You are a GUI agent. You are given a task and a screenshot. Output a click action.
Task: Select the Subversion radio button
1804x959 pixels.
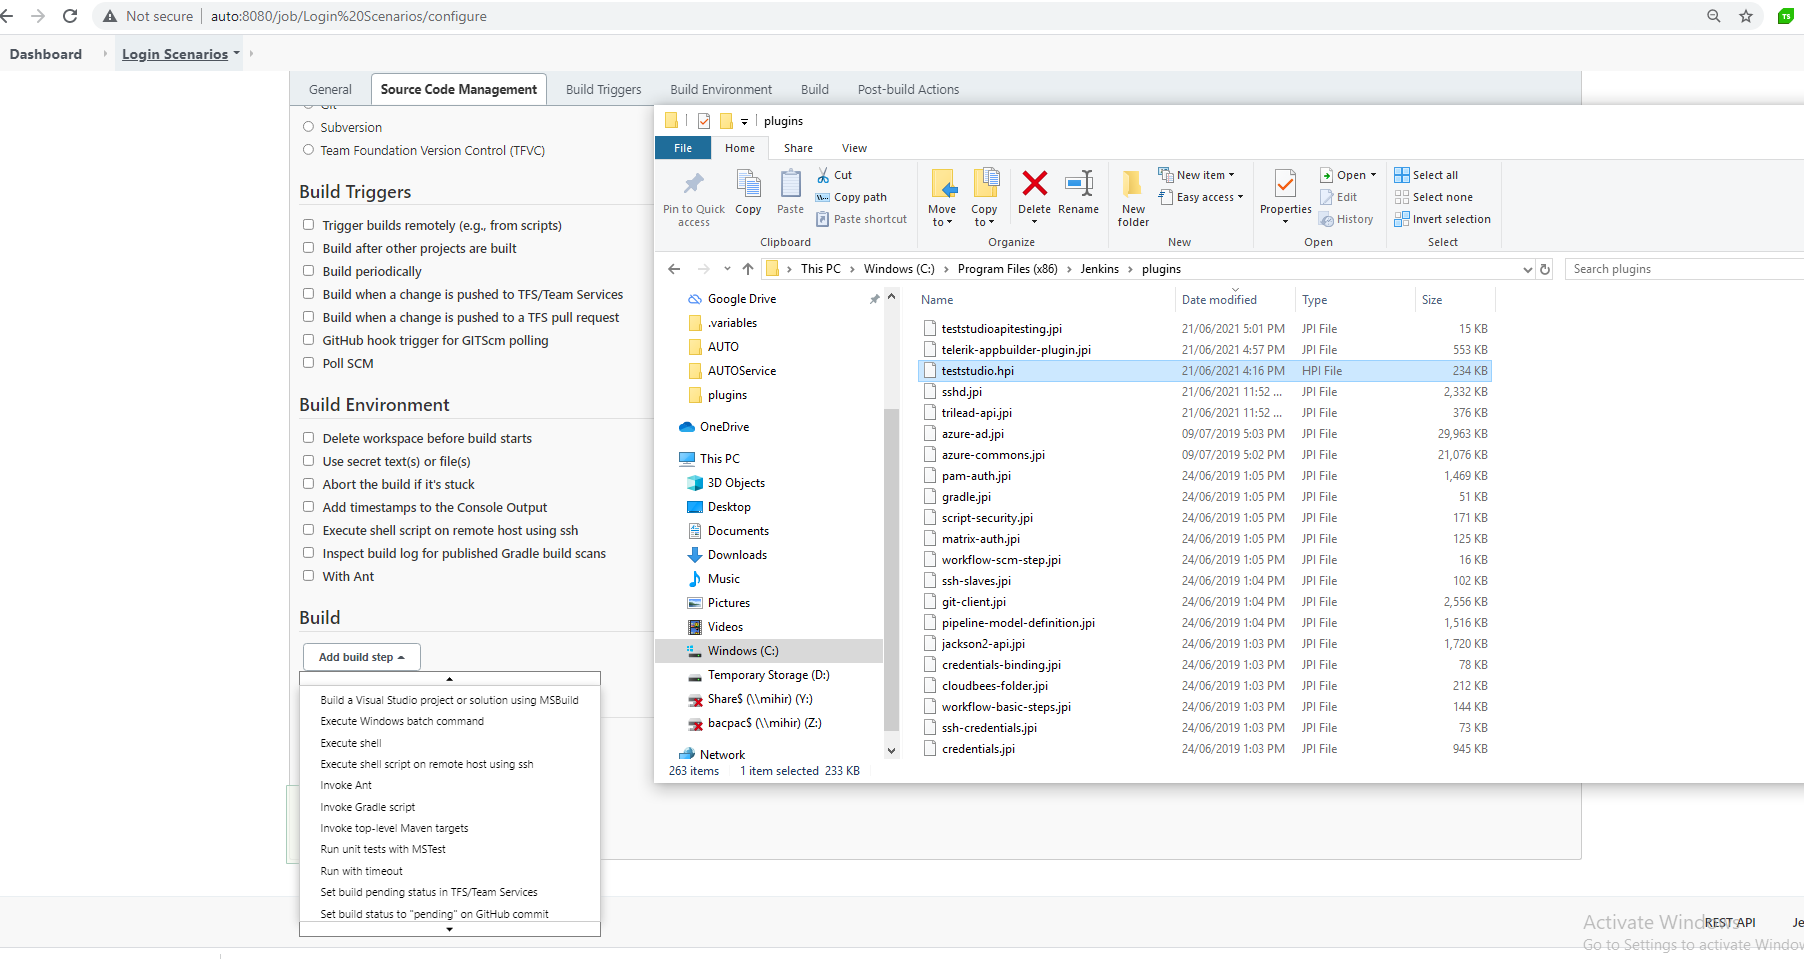coord(309,127)
